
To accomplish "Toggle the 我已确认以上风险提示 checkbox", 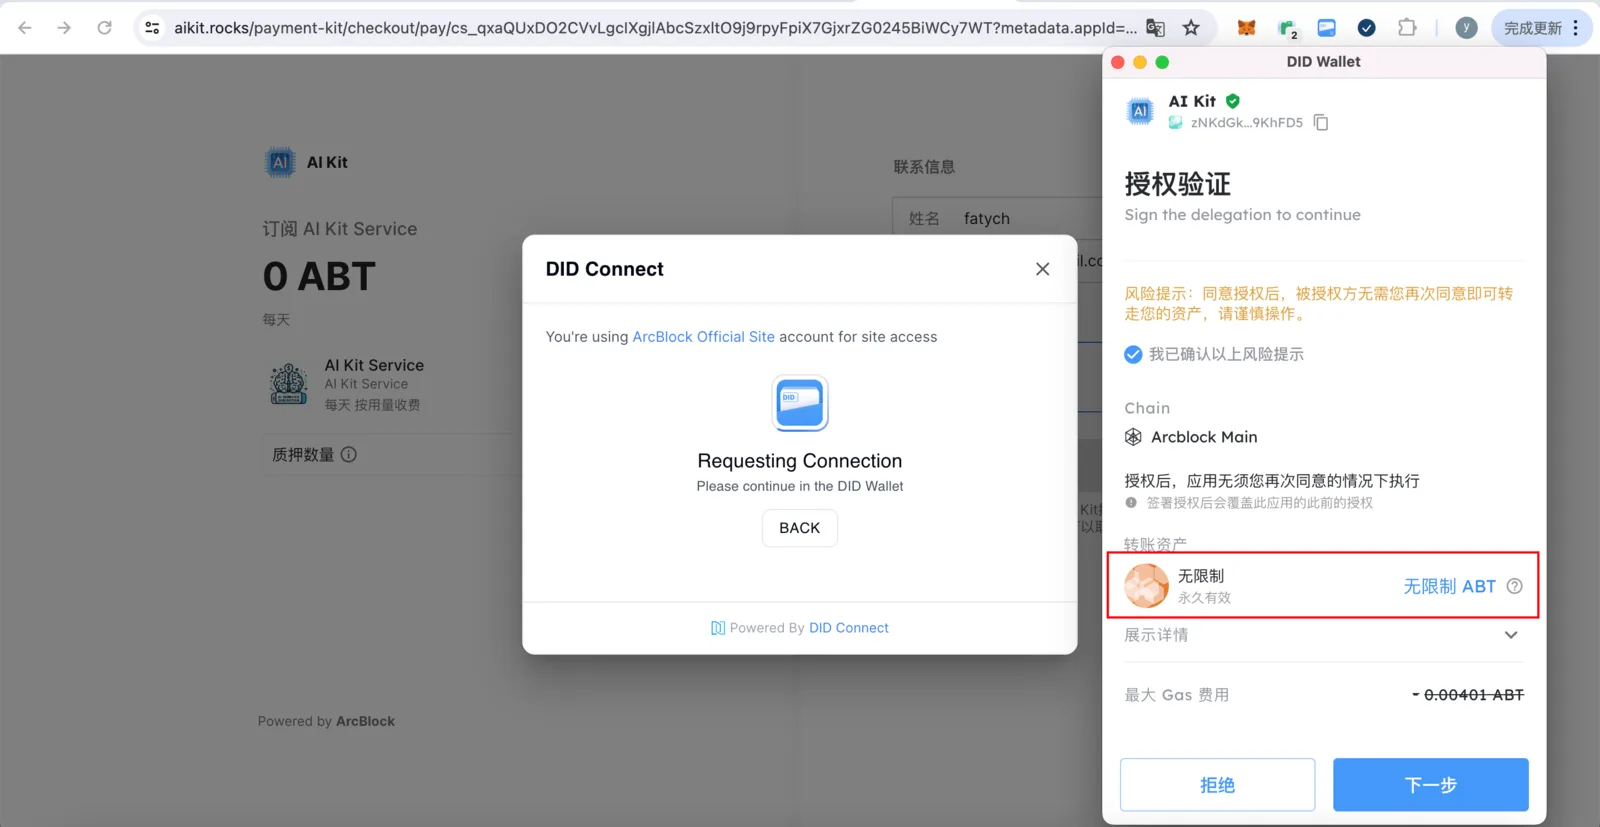I will point(1133,354).
